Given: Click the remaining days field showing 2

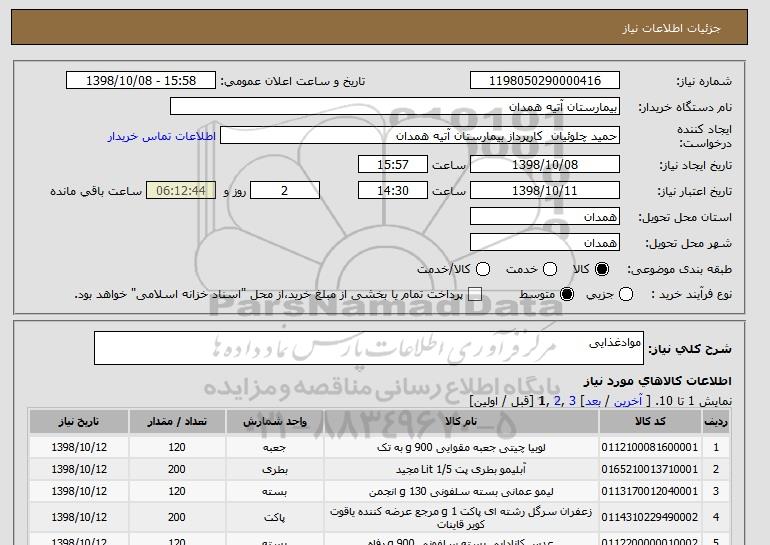Looking at the screenshot, I should coord(285,191).
